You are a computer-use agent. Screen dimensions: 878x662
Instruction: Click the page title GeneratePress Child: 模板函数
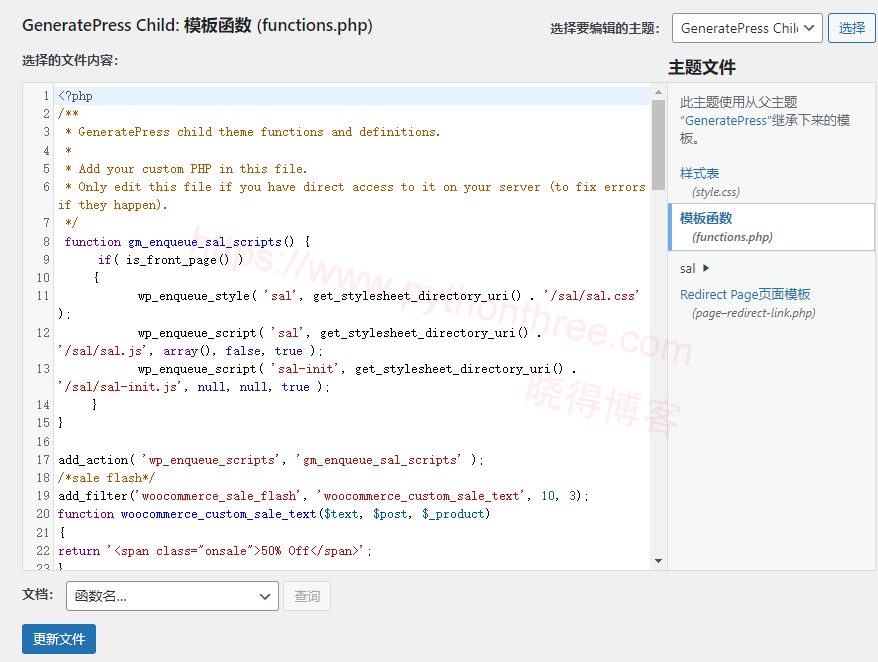[197, 25]
